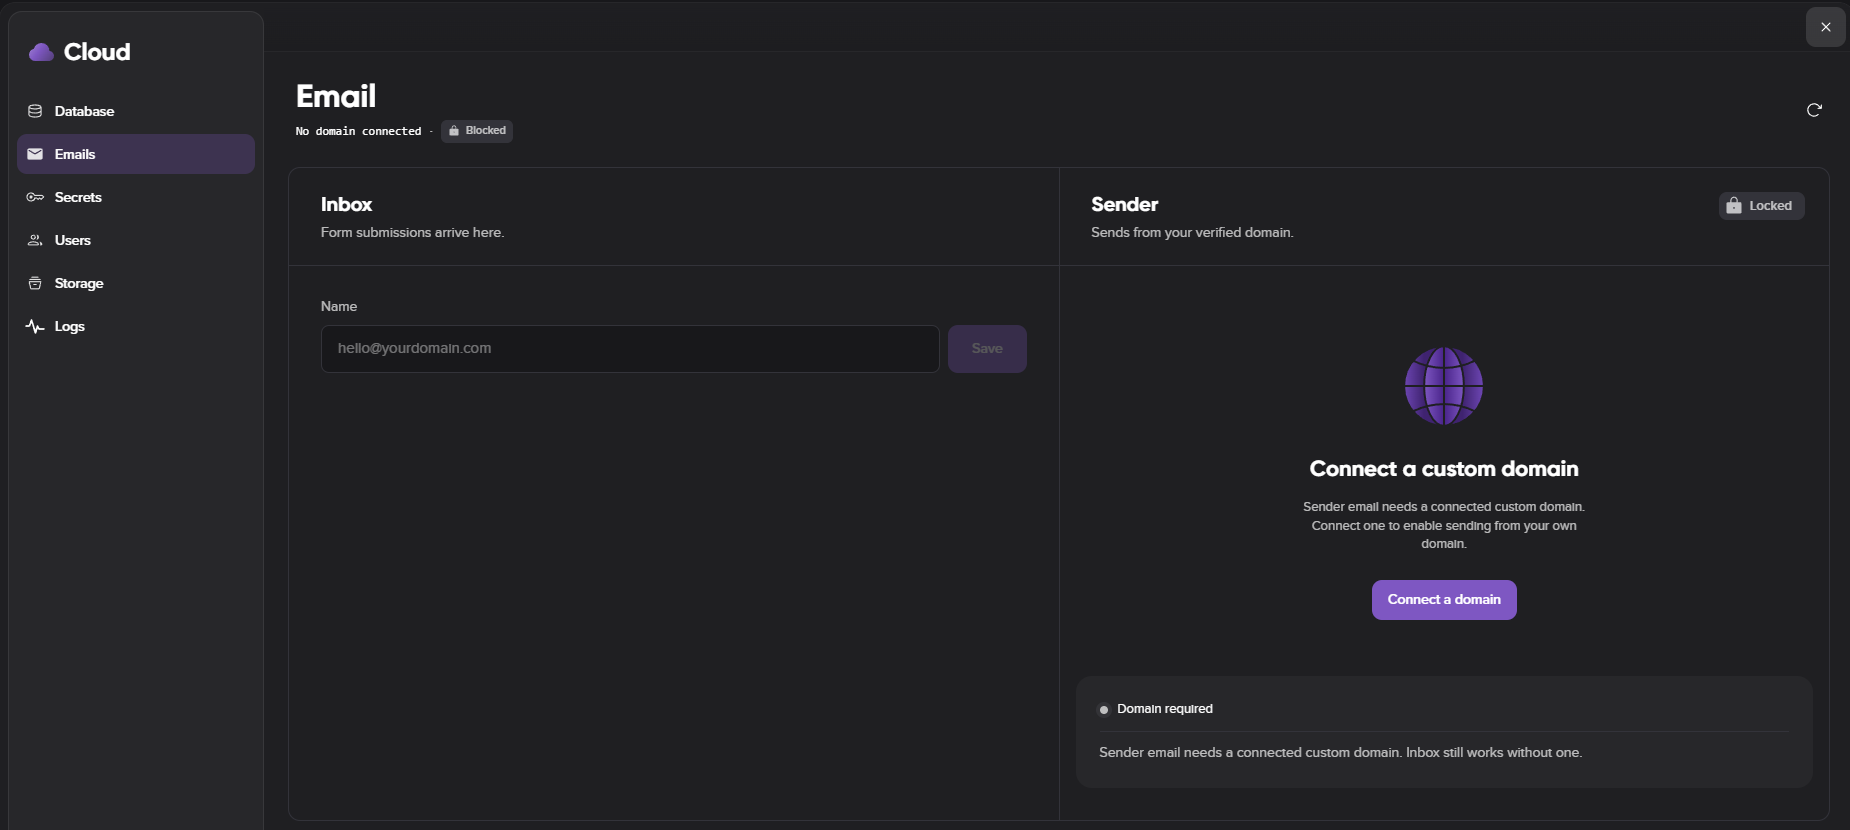Click the Locked badge in Sender

coord(1761,206)
